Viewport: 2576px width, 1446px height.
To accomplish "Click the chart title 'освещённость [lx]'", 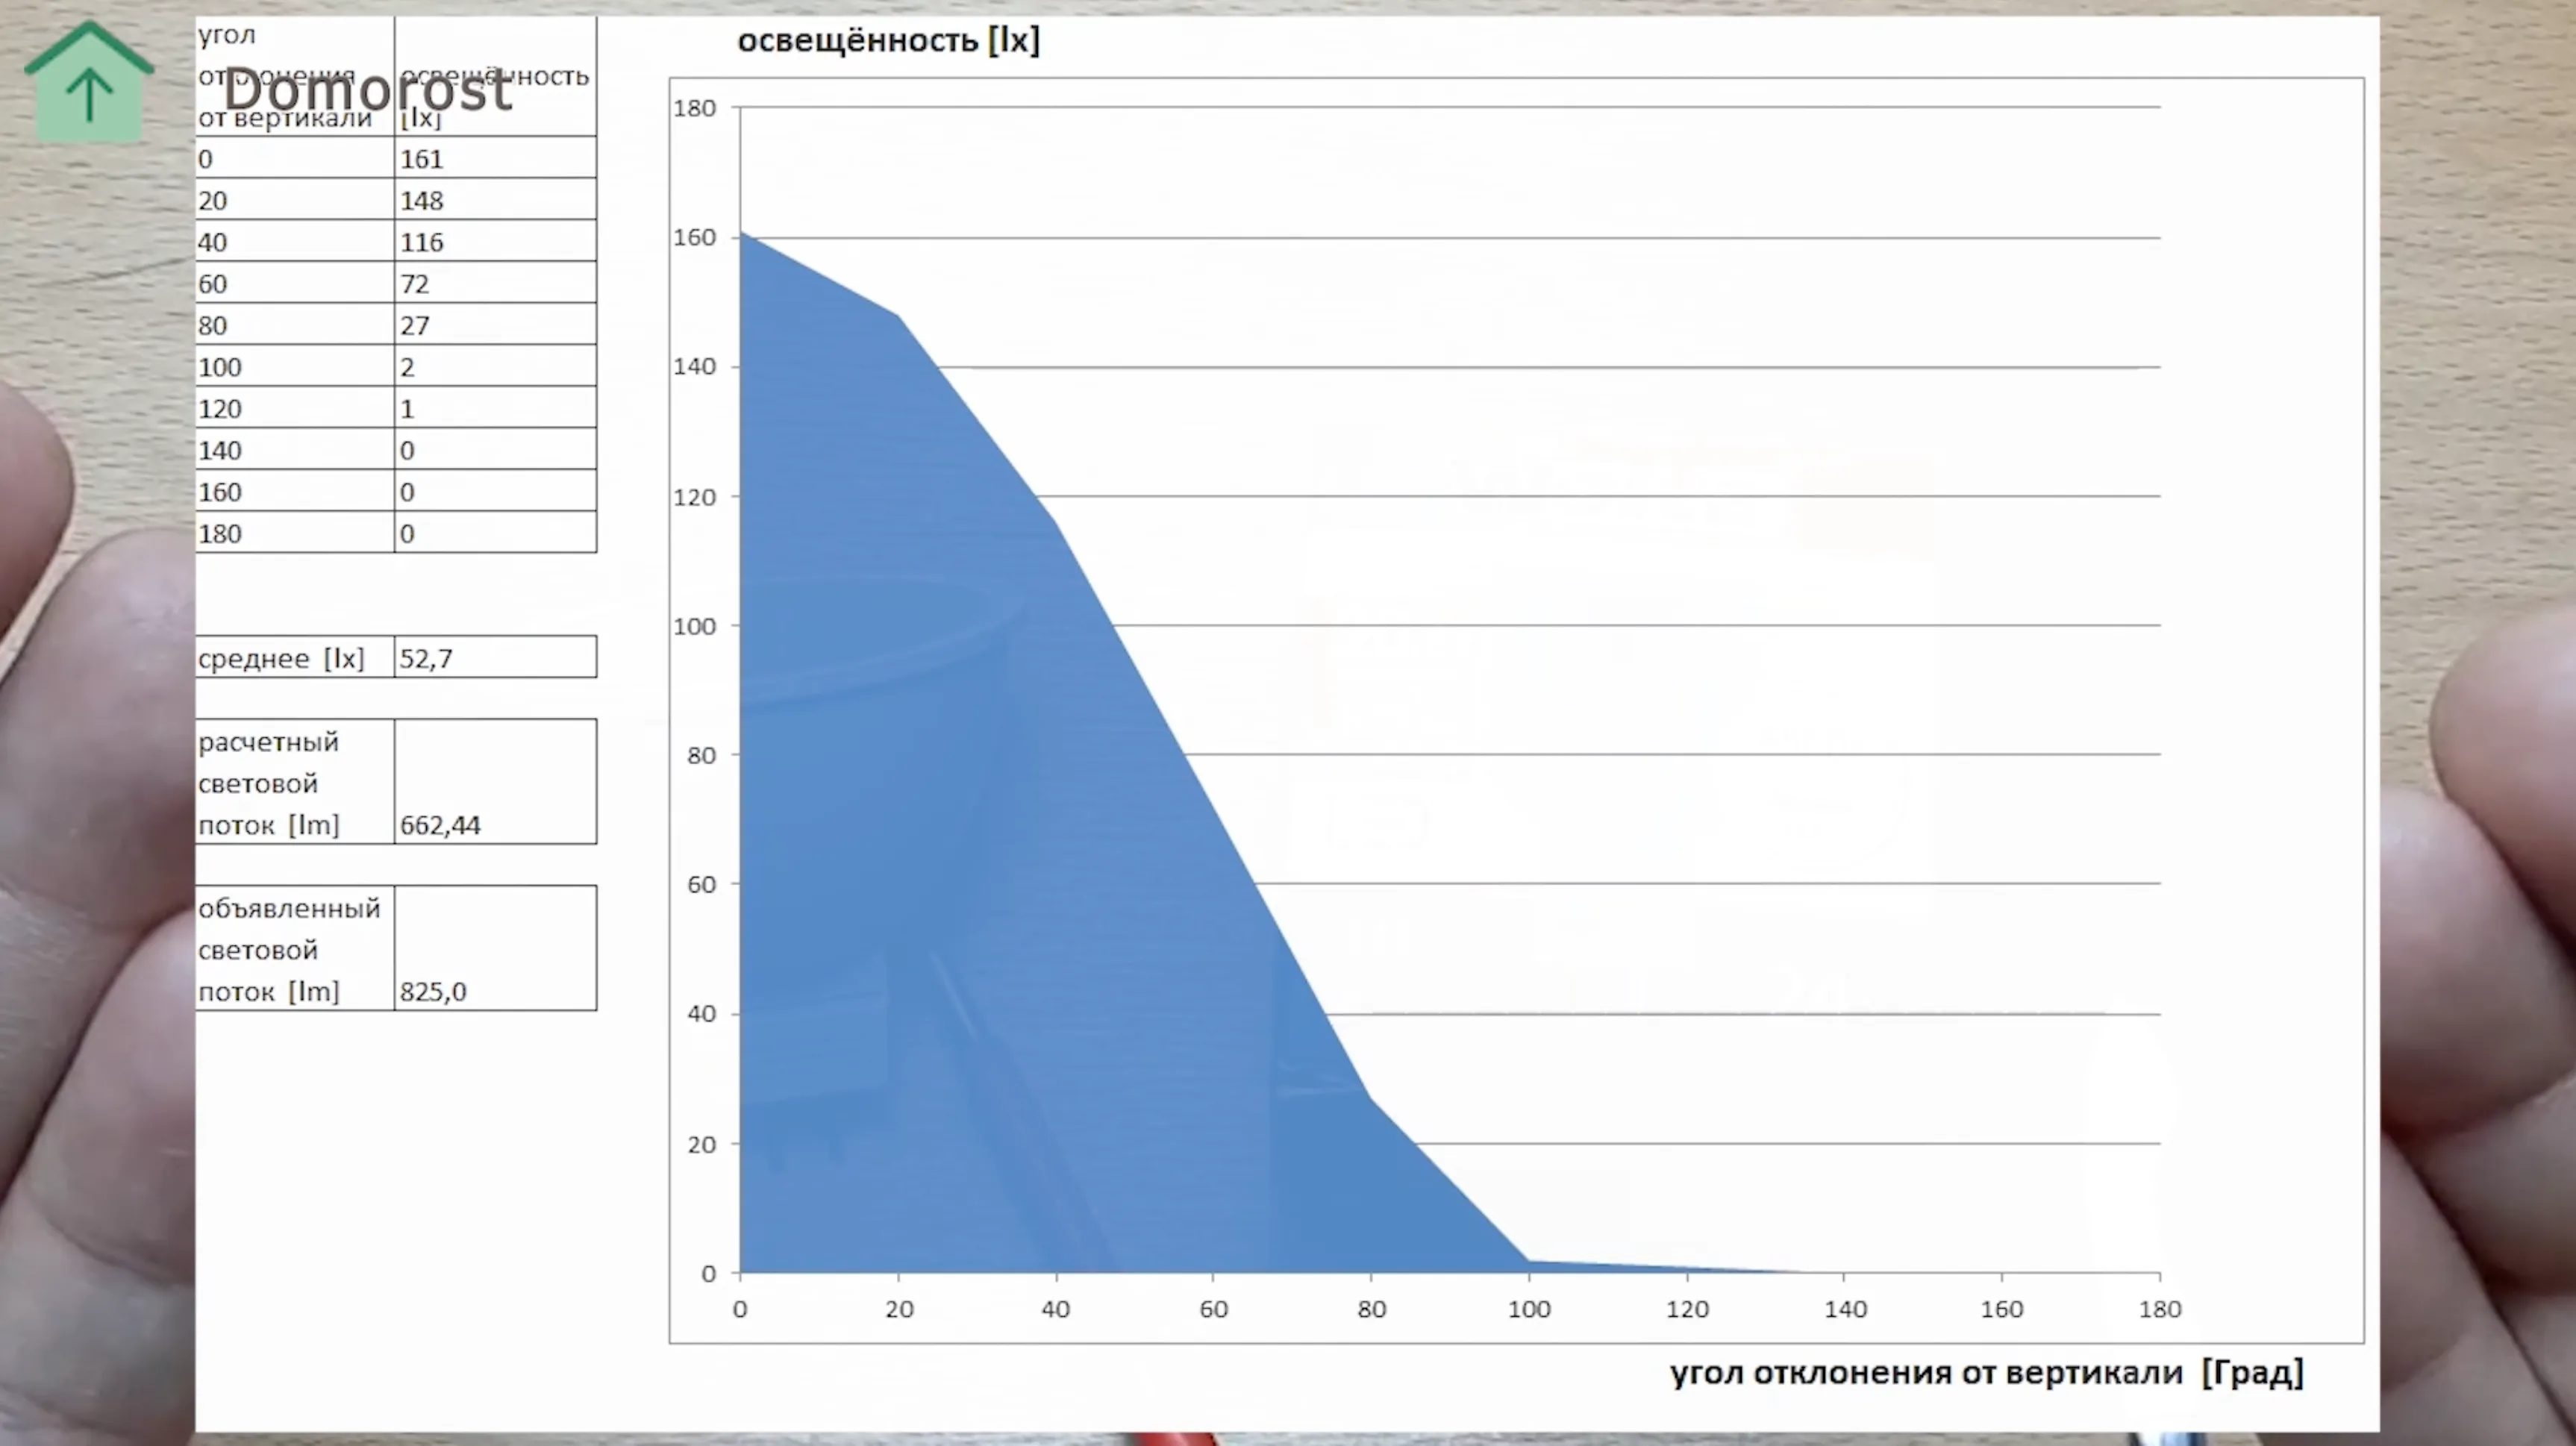I will point(888,41).
